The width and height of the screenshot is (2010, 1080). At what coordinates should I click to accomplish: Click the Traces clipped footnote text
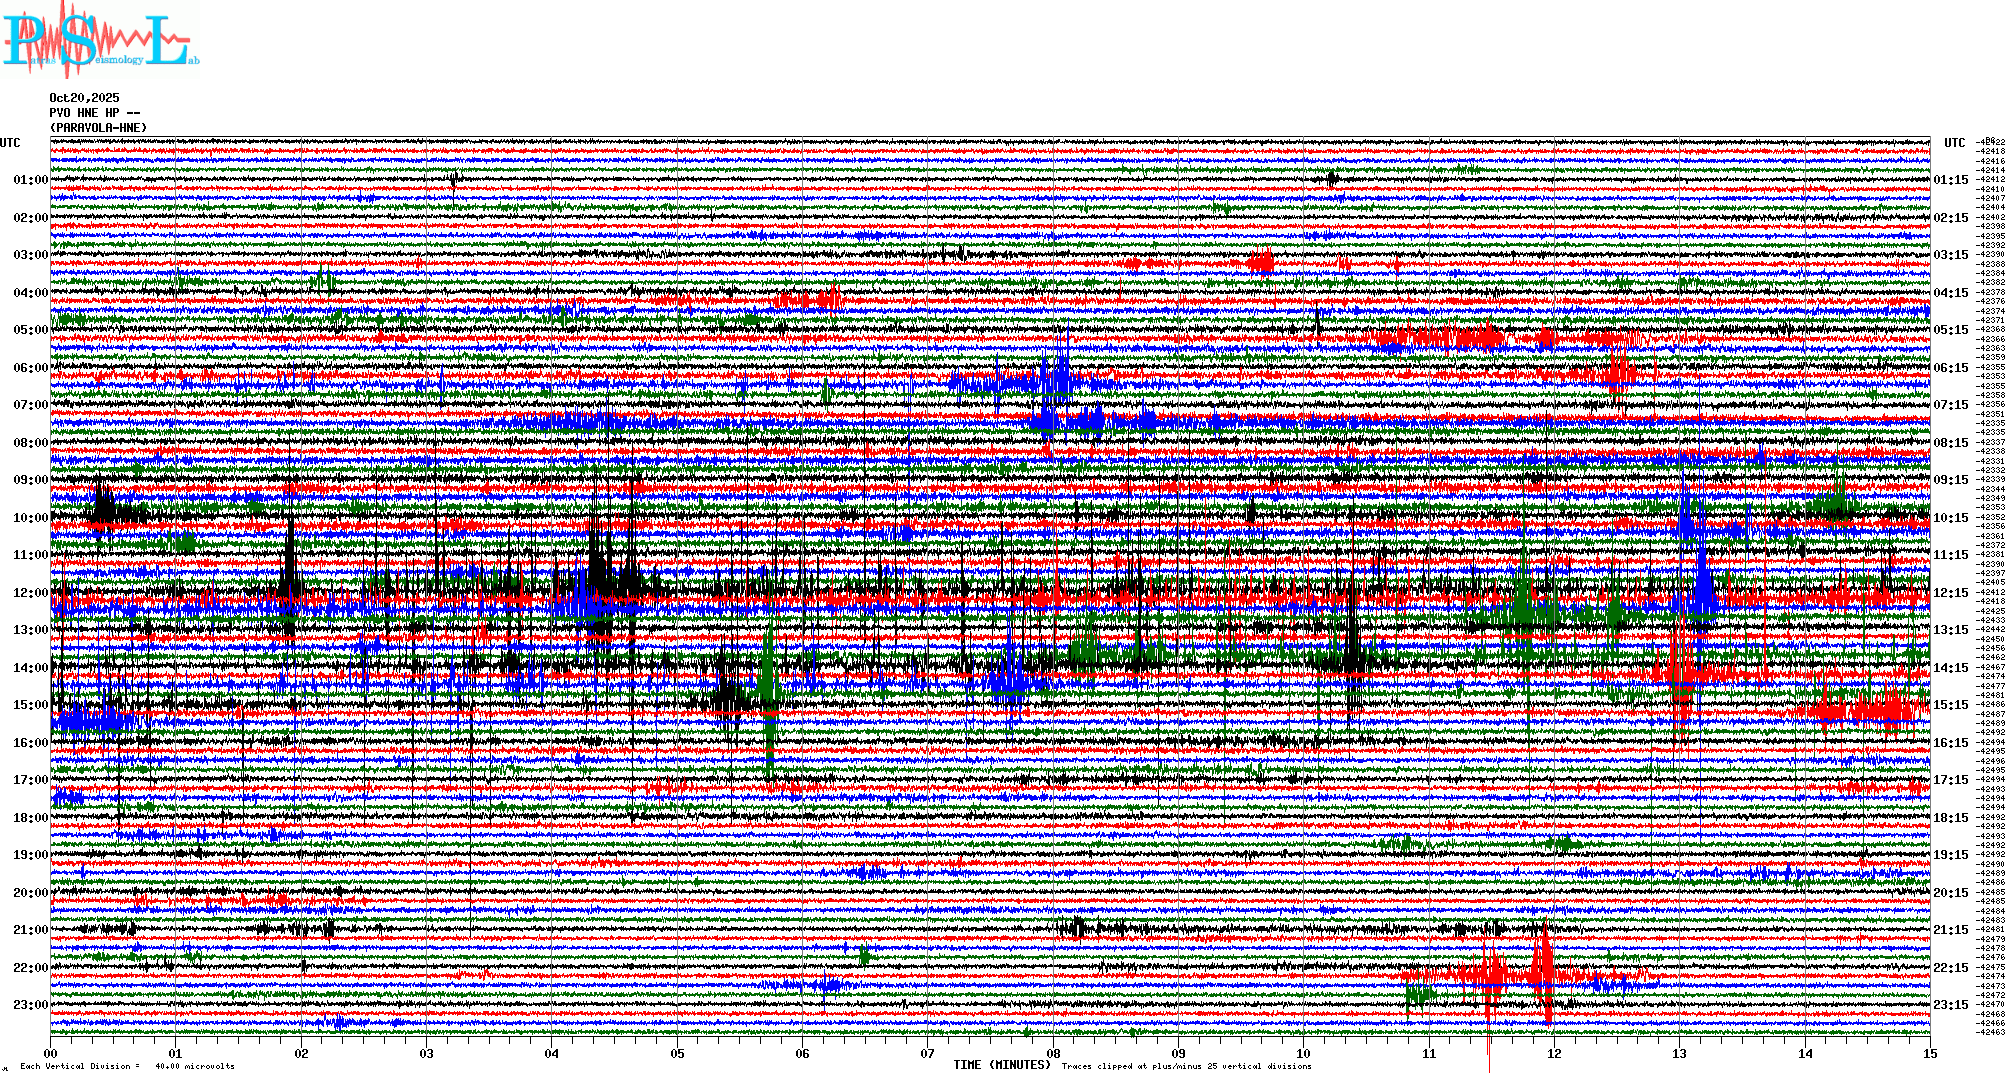click(x=1186, y=1066)
